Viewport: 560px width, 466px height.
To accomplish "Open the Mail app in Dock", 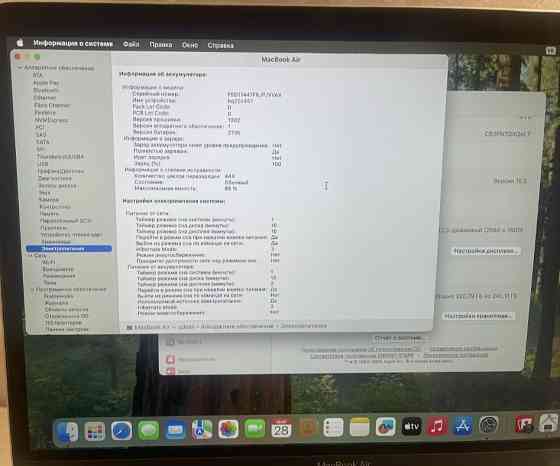I will (175, 430).
